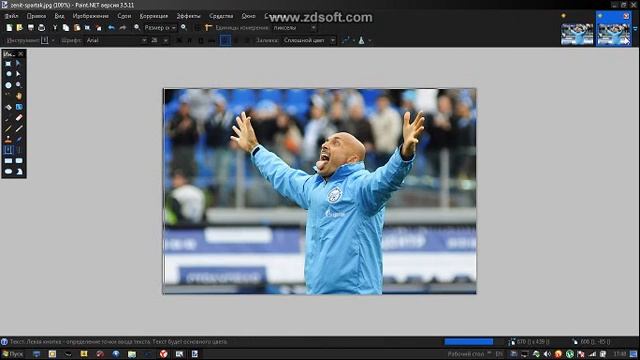
Task: Toggle bold text formatting
Action: click(179, 40)
